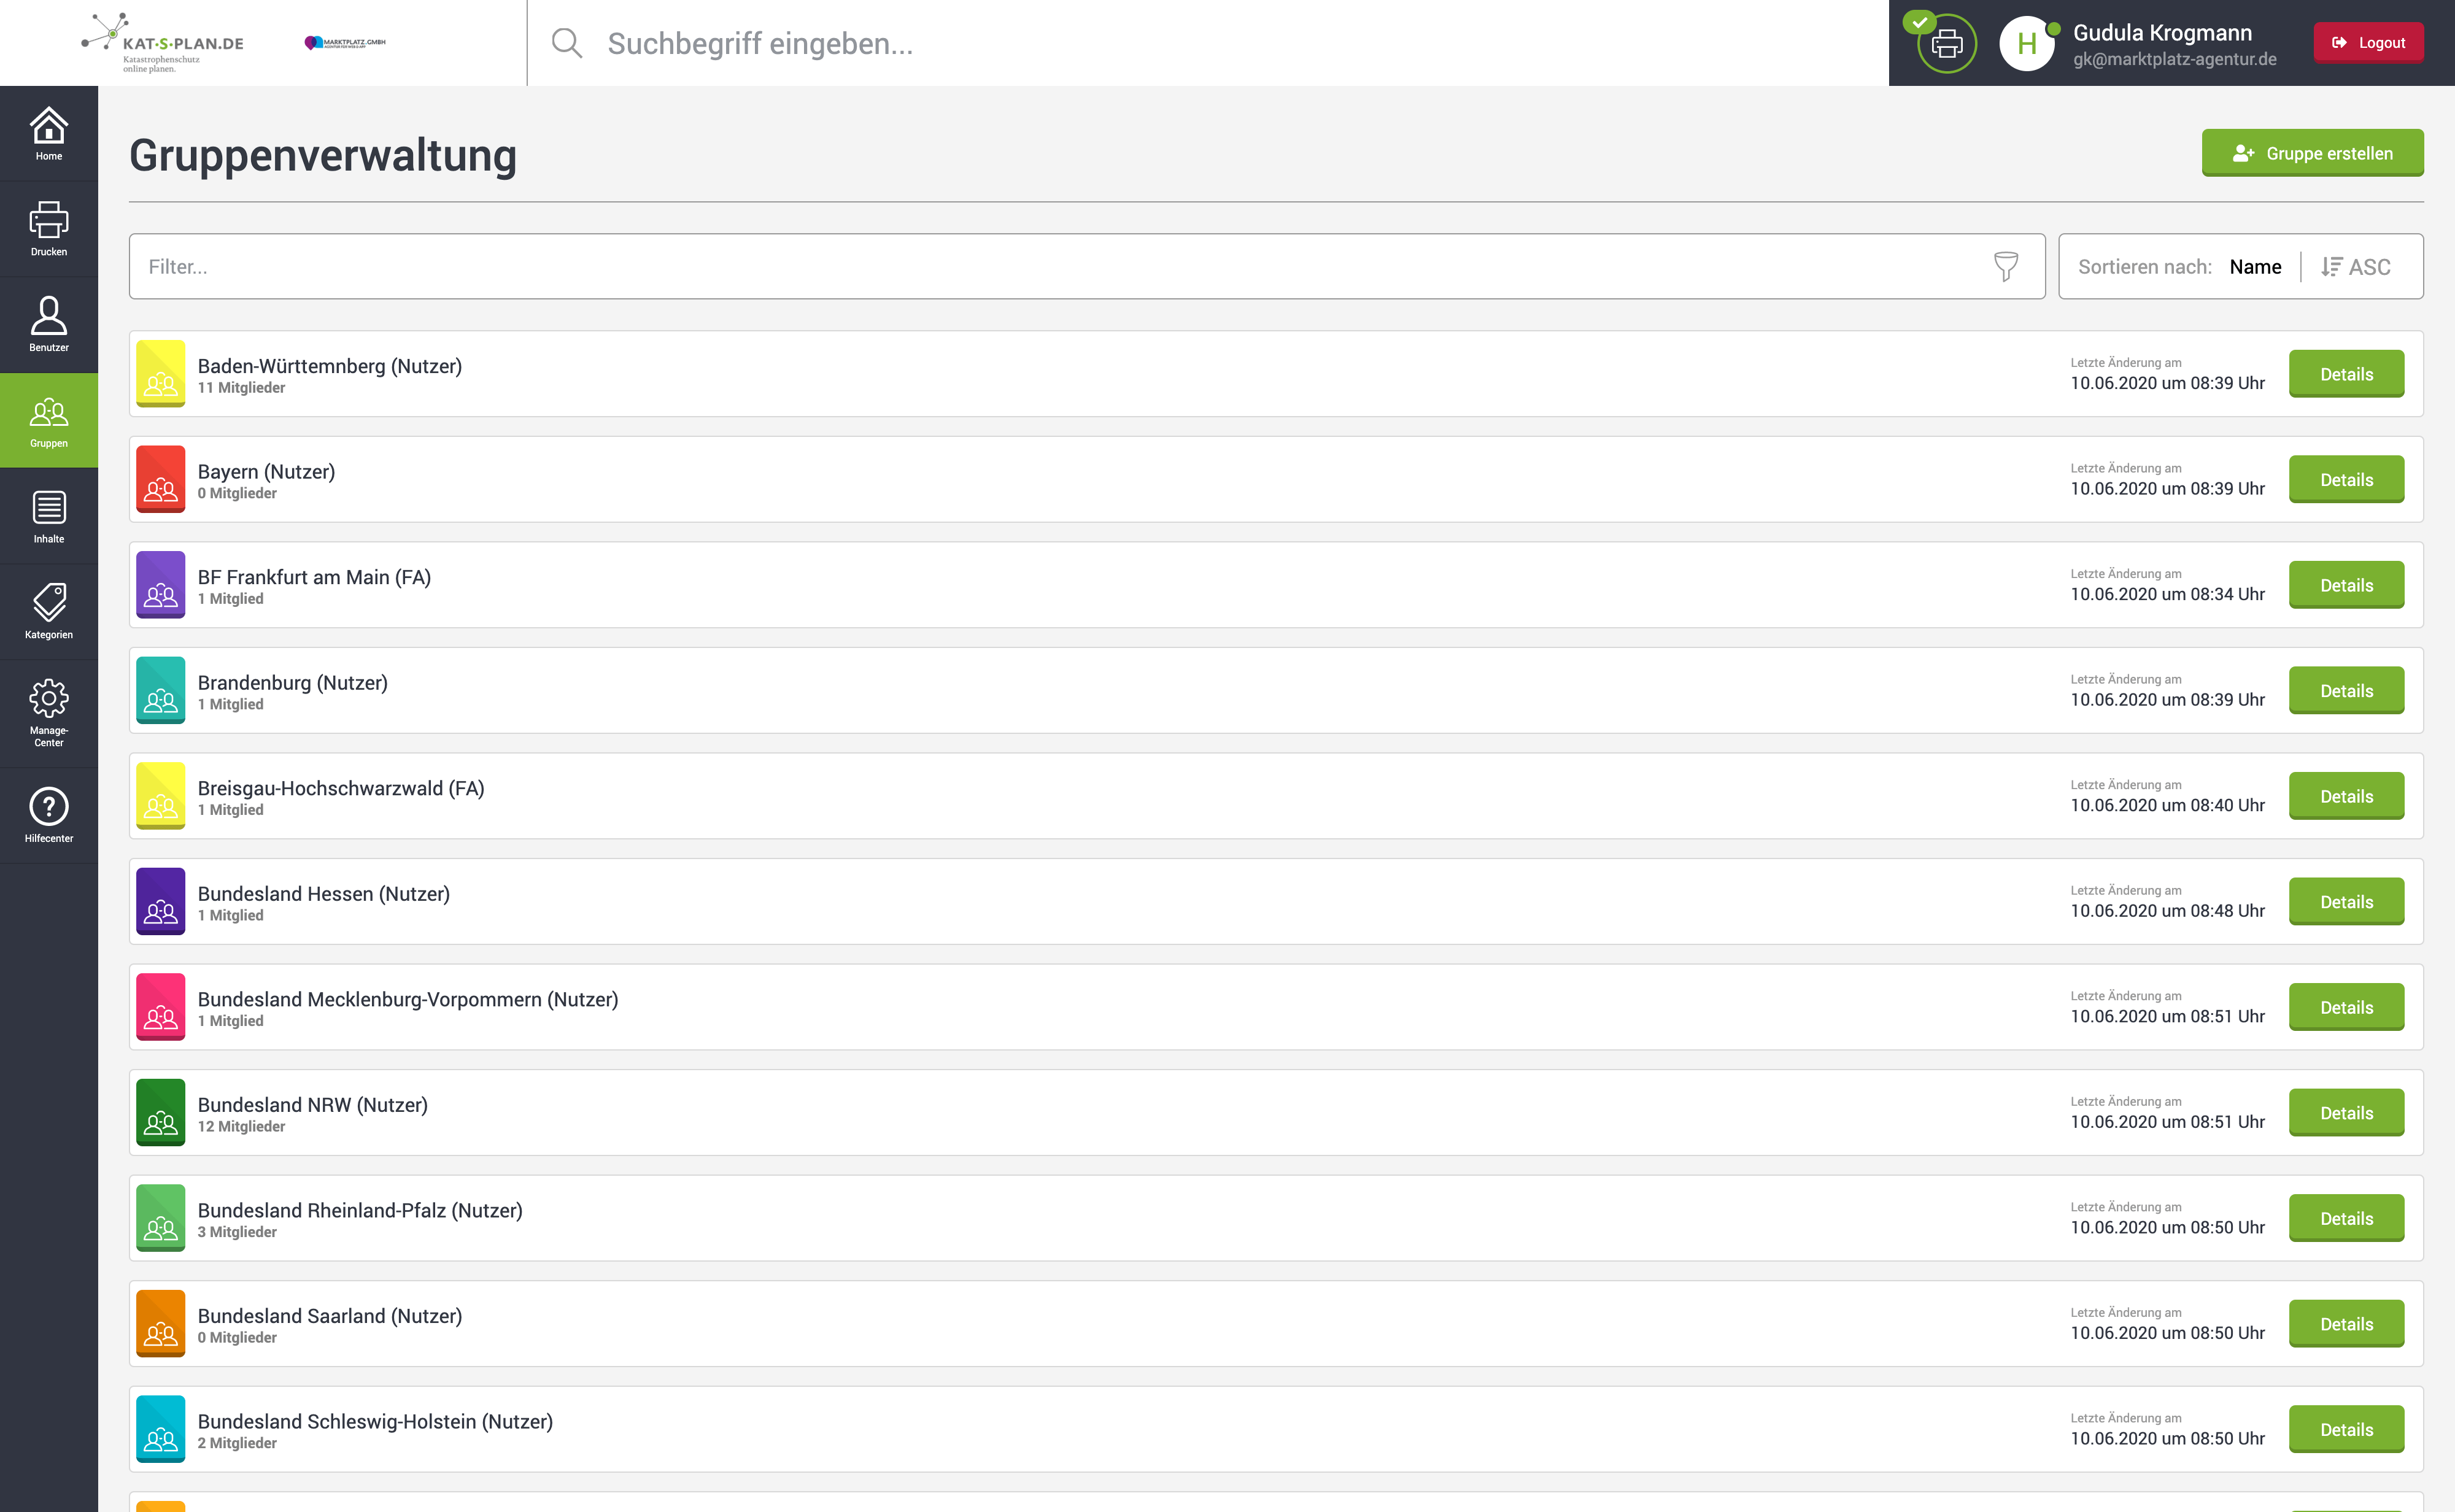Click the Gudula Krogmann avatar
This screenshot has height=1512, width=2455.
point(2026,43)
